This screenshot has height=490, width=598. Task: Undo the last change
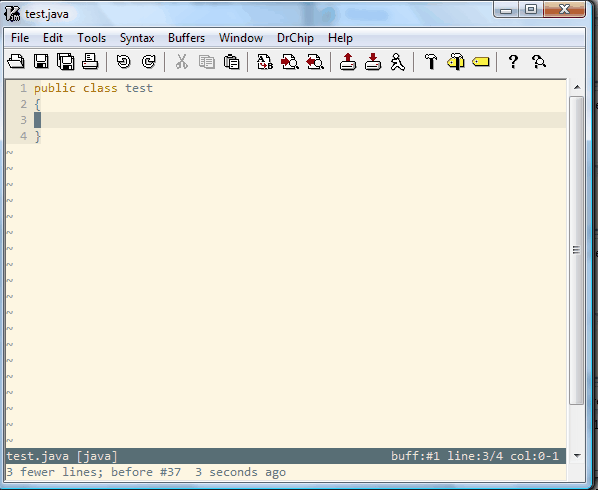tap(124, 61)
